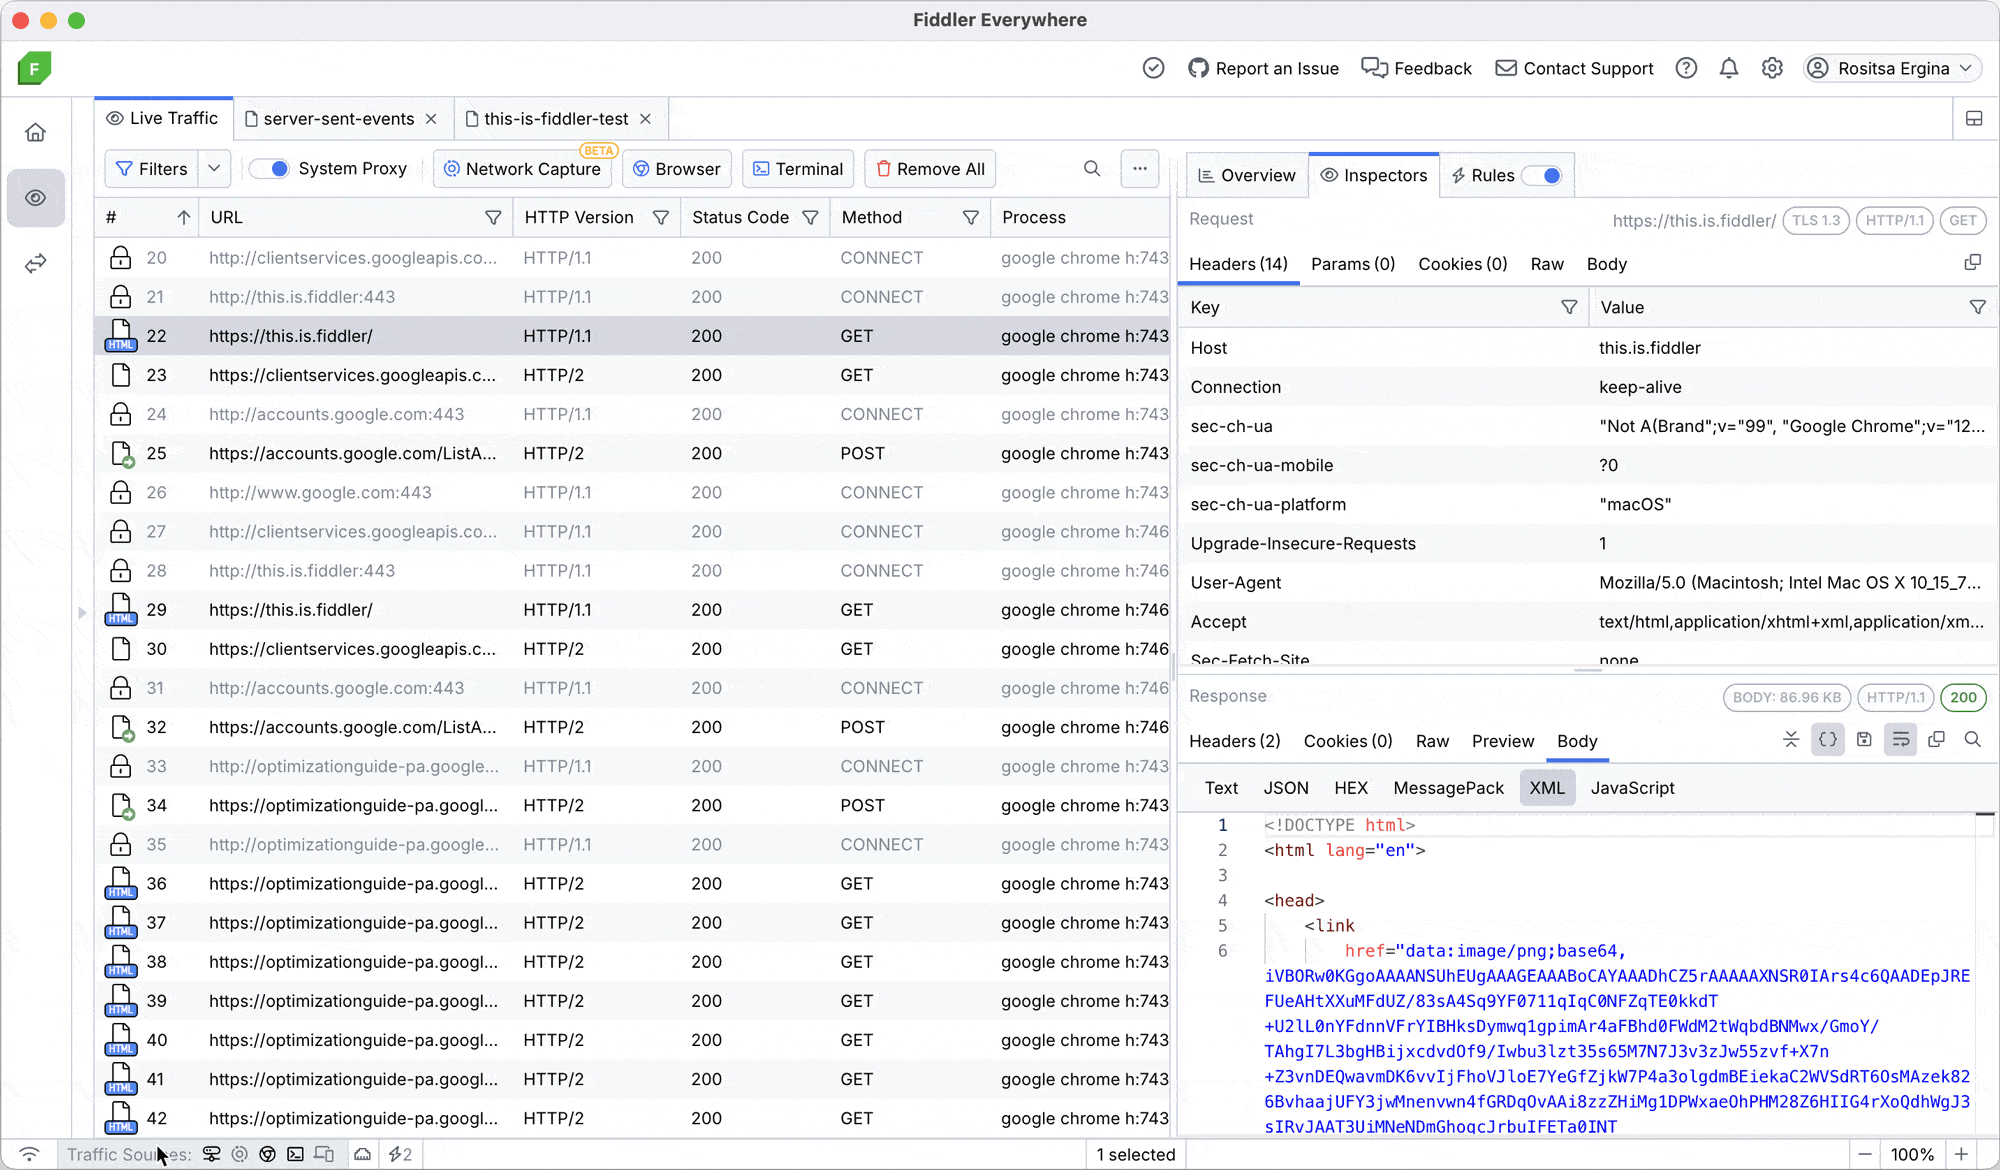Viewport: 2000px width, 1170px height.
Task: Open the notifications bell icon
Action: 1729,68
